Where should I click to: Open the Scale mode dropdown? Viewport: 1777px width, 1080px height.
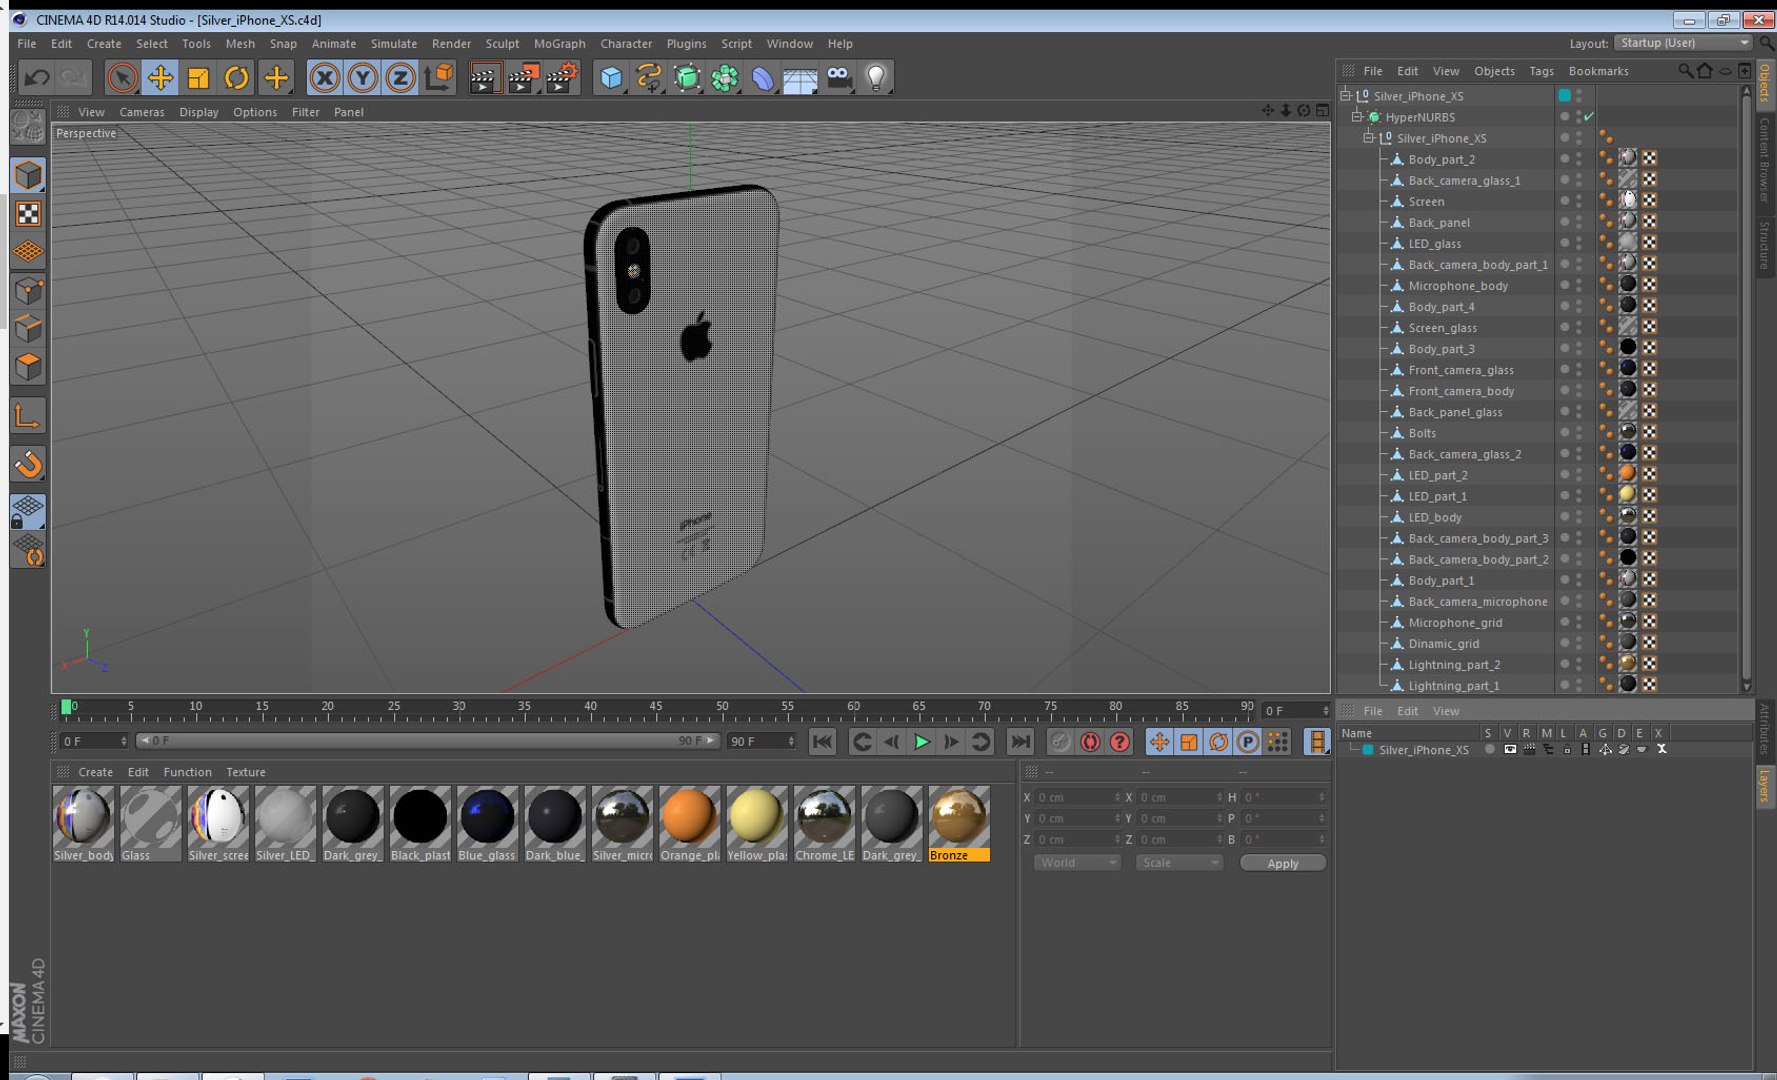pos(1179,863)
